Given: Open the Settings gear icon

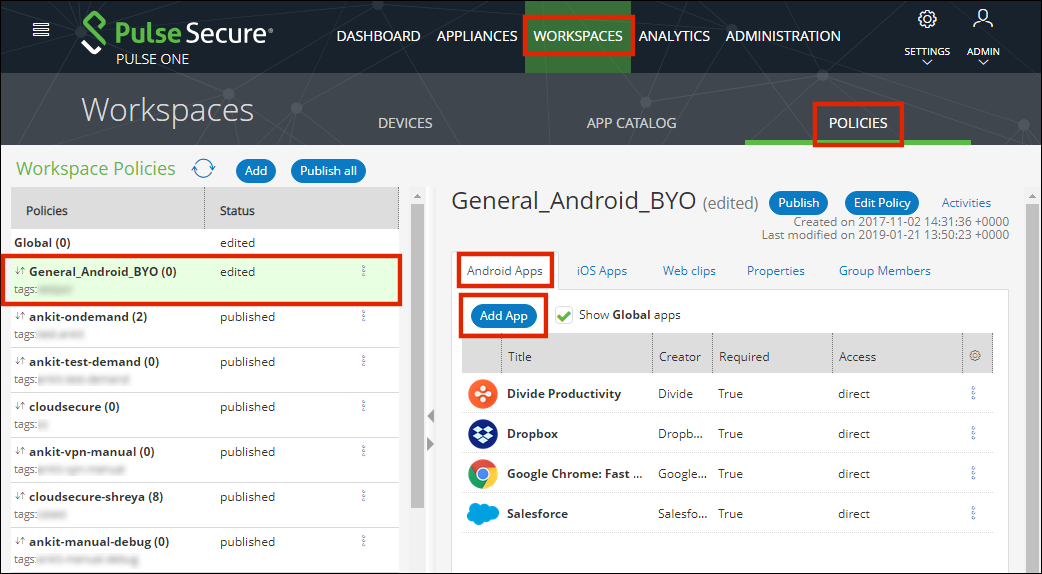Looking at the screenshot, I should tap(926, 19).
